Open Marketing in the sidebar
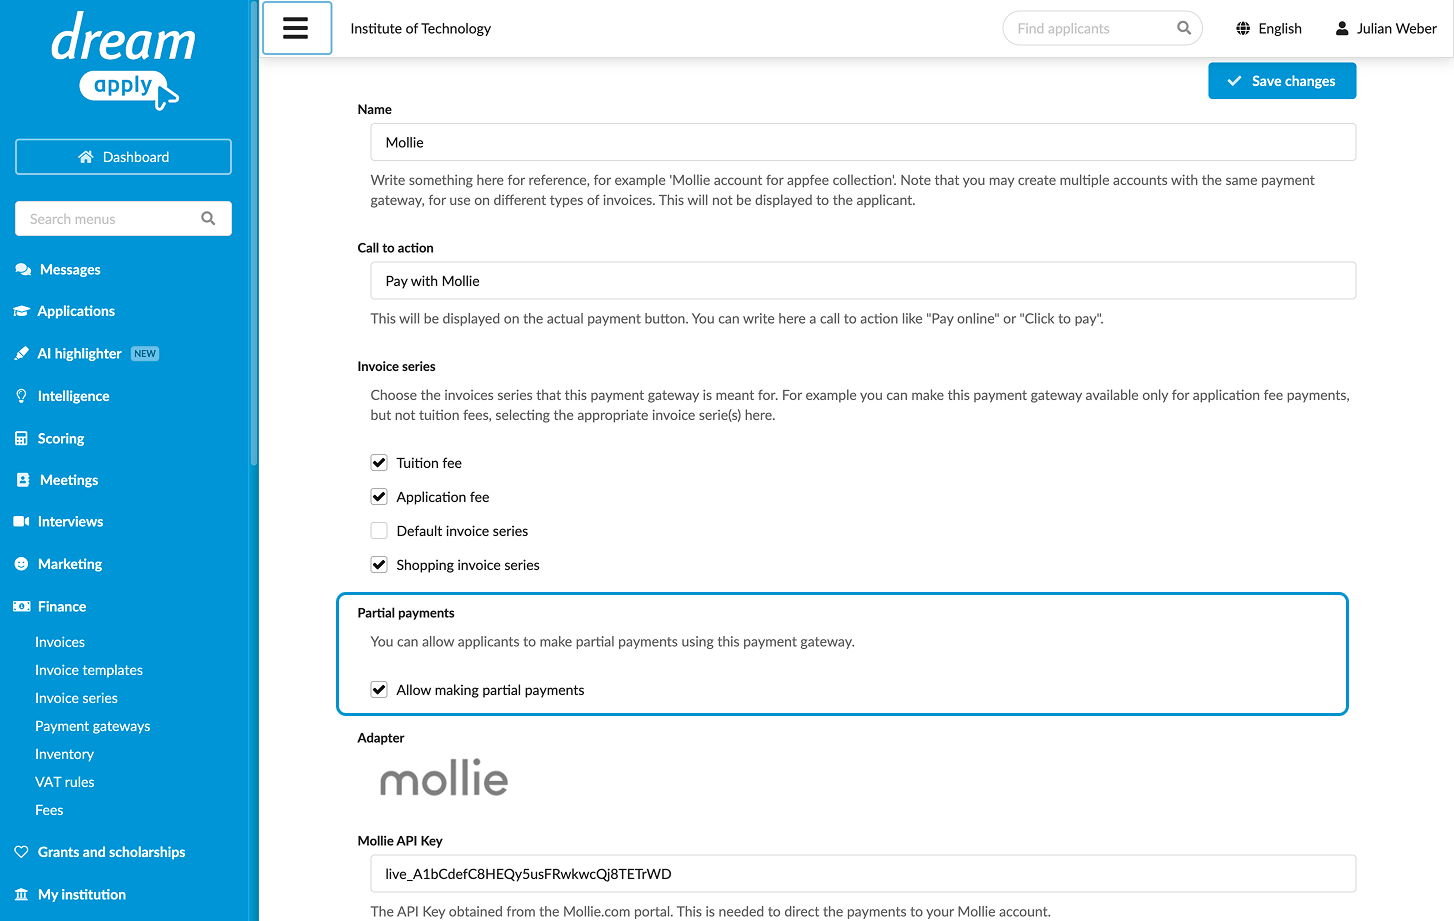This screenshot has height=921, width=1454. [70, 564]
